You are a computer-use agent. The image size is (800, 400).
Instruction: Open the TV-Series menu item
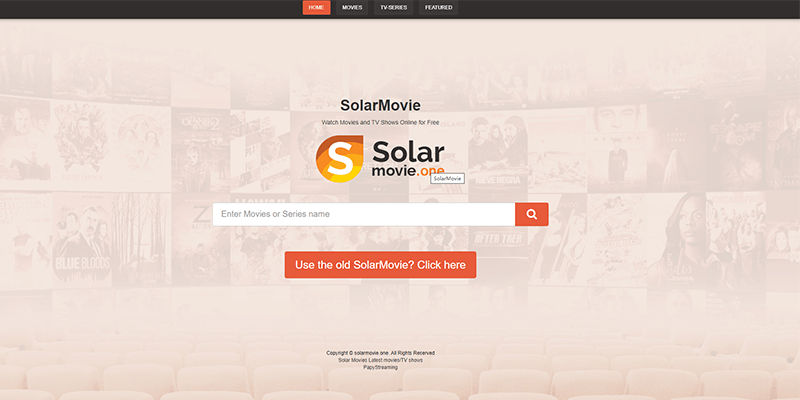point(393,8)
